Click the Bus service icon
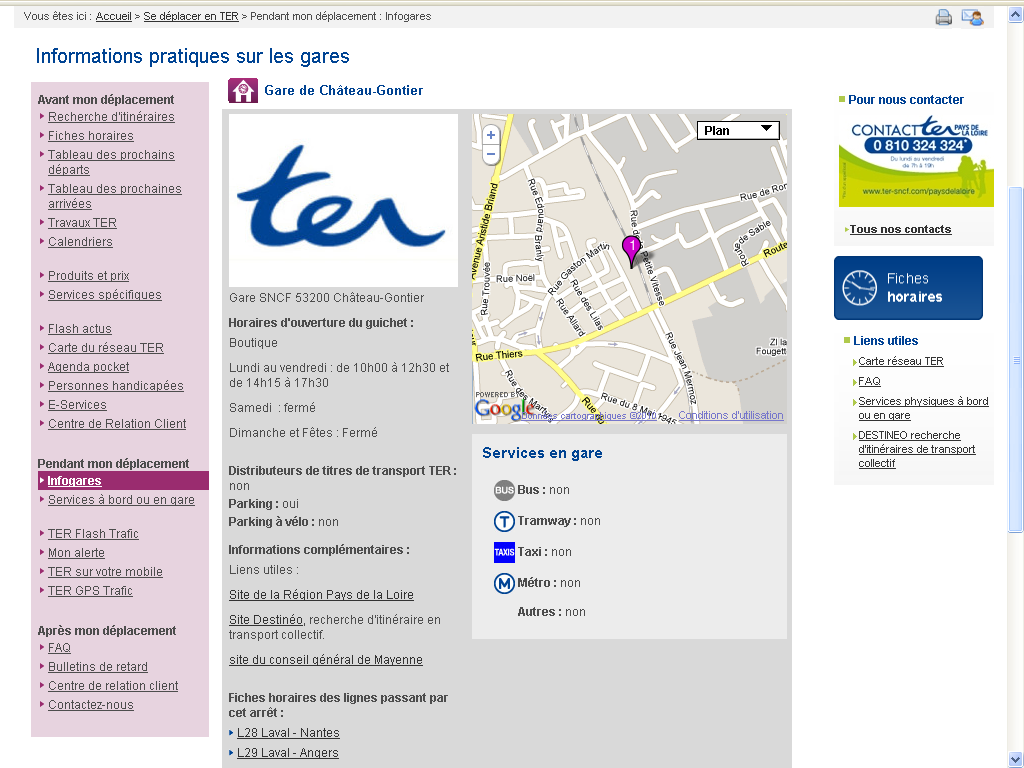1024x768 pixels. [x=504, y=490]
